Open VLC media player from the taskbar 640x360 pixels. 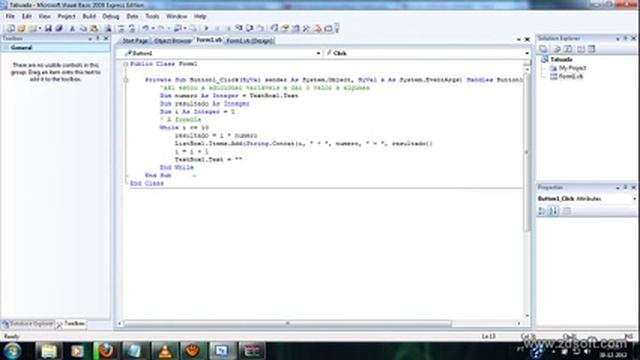click(x=165, y=351)
